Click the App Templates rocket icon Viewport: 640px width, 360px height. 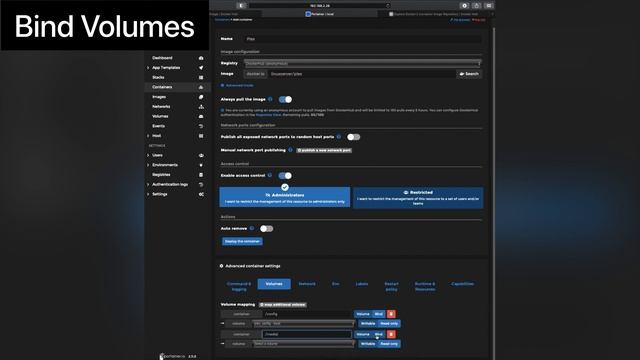pyautogui.click(x=201, y=68)
